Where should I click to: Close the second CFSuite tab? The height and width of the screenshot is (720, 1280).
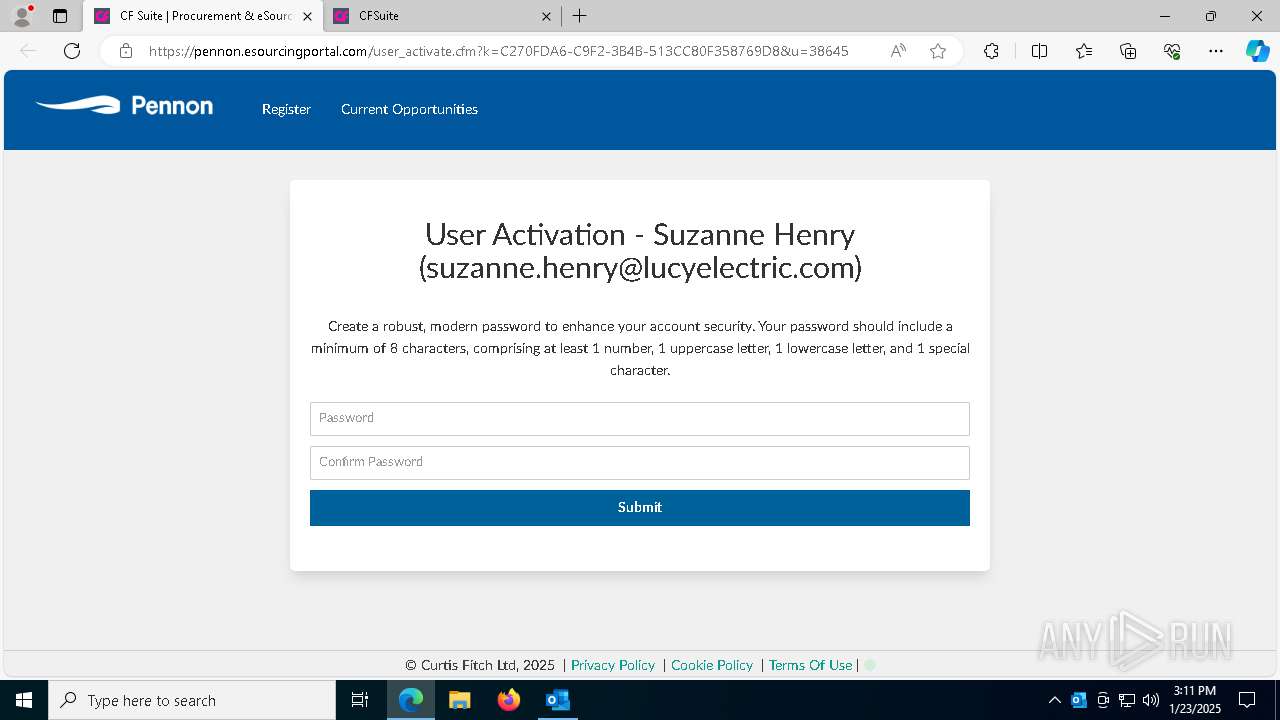[546, 16]
